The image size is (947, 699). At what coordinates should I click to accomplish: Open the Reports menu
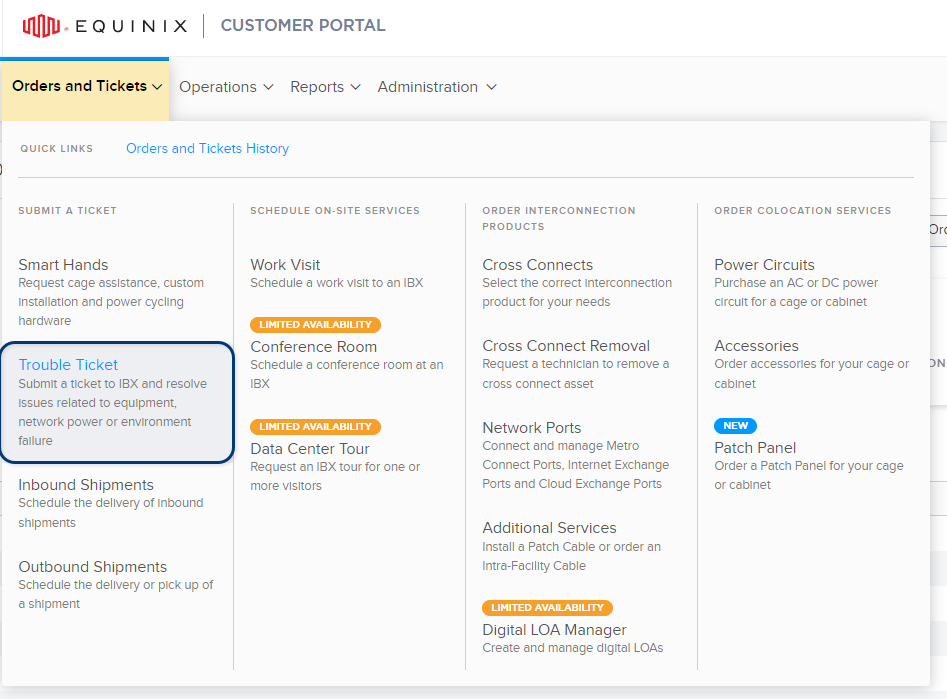325,87
